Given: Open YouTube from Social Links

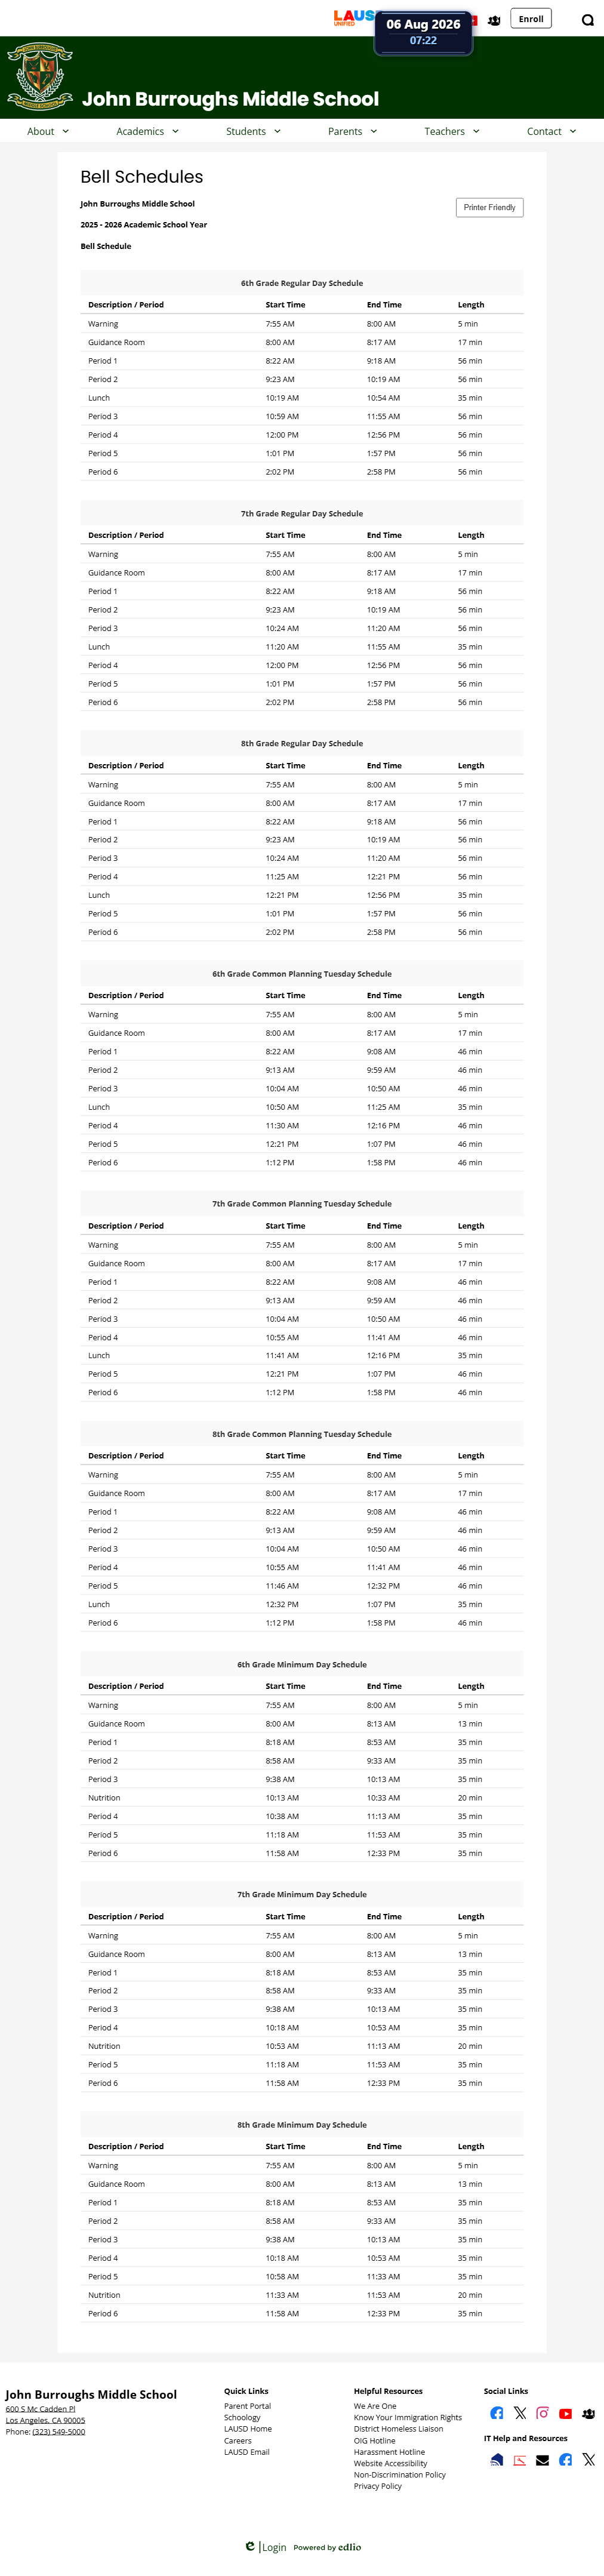Looking at the screenshot, I should (565, 2414).
